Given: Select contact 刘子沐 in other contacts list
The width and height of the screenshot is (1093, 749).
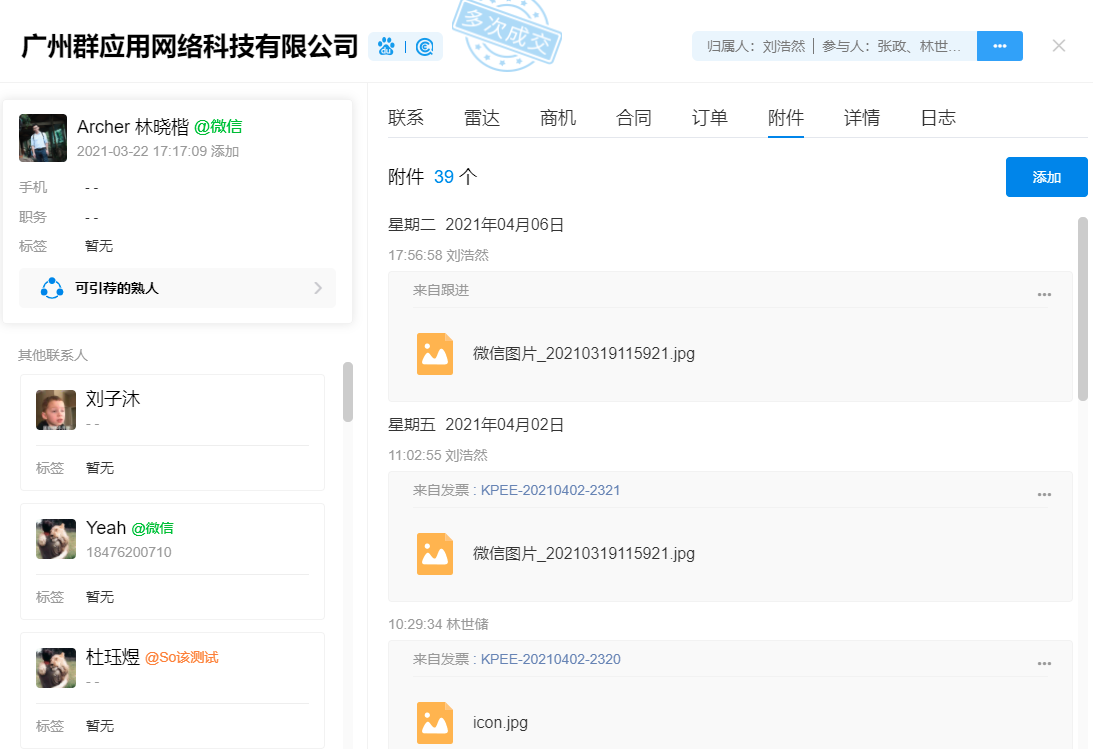Looking at the screenshot, I should [113, 399].
